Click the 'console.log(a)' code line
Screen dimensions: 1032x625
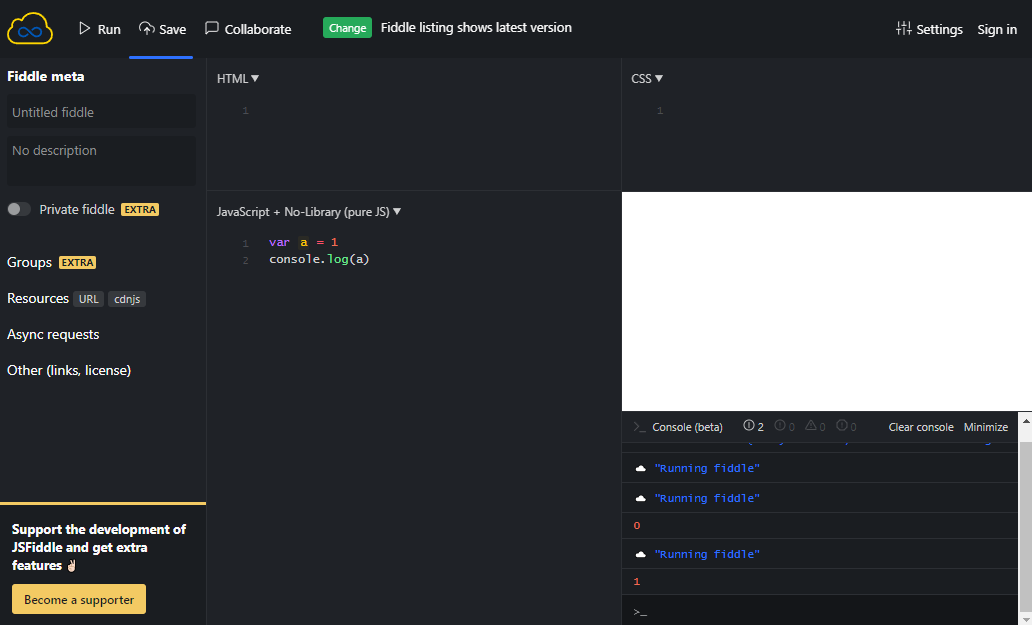click(319, 259)
